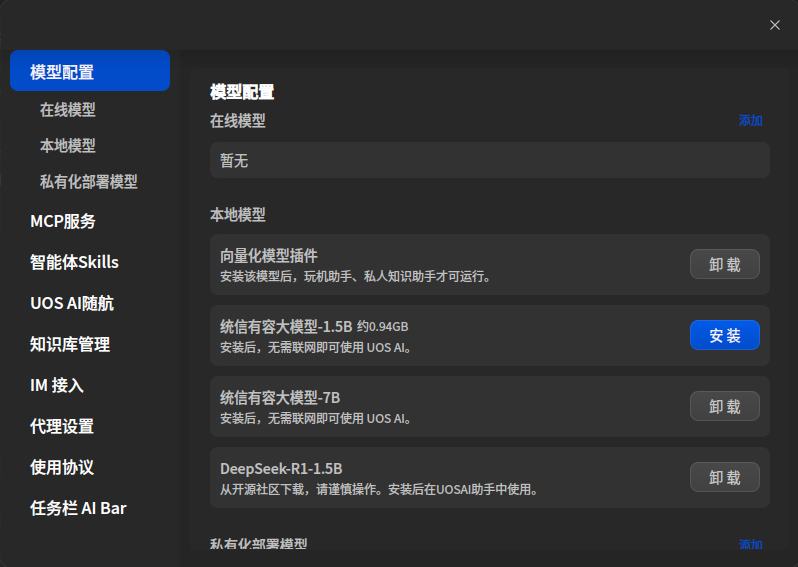The image size is (798, 567).
Task: Open 智能体Skills settings page
Action: coord(74,262)
